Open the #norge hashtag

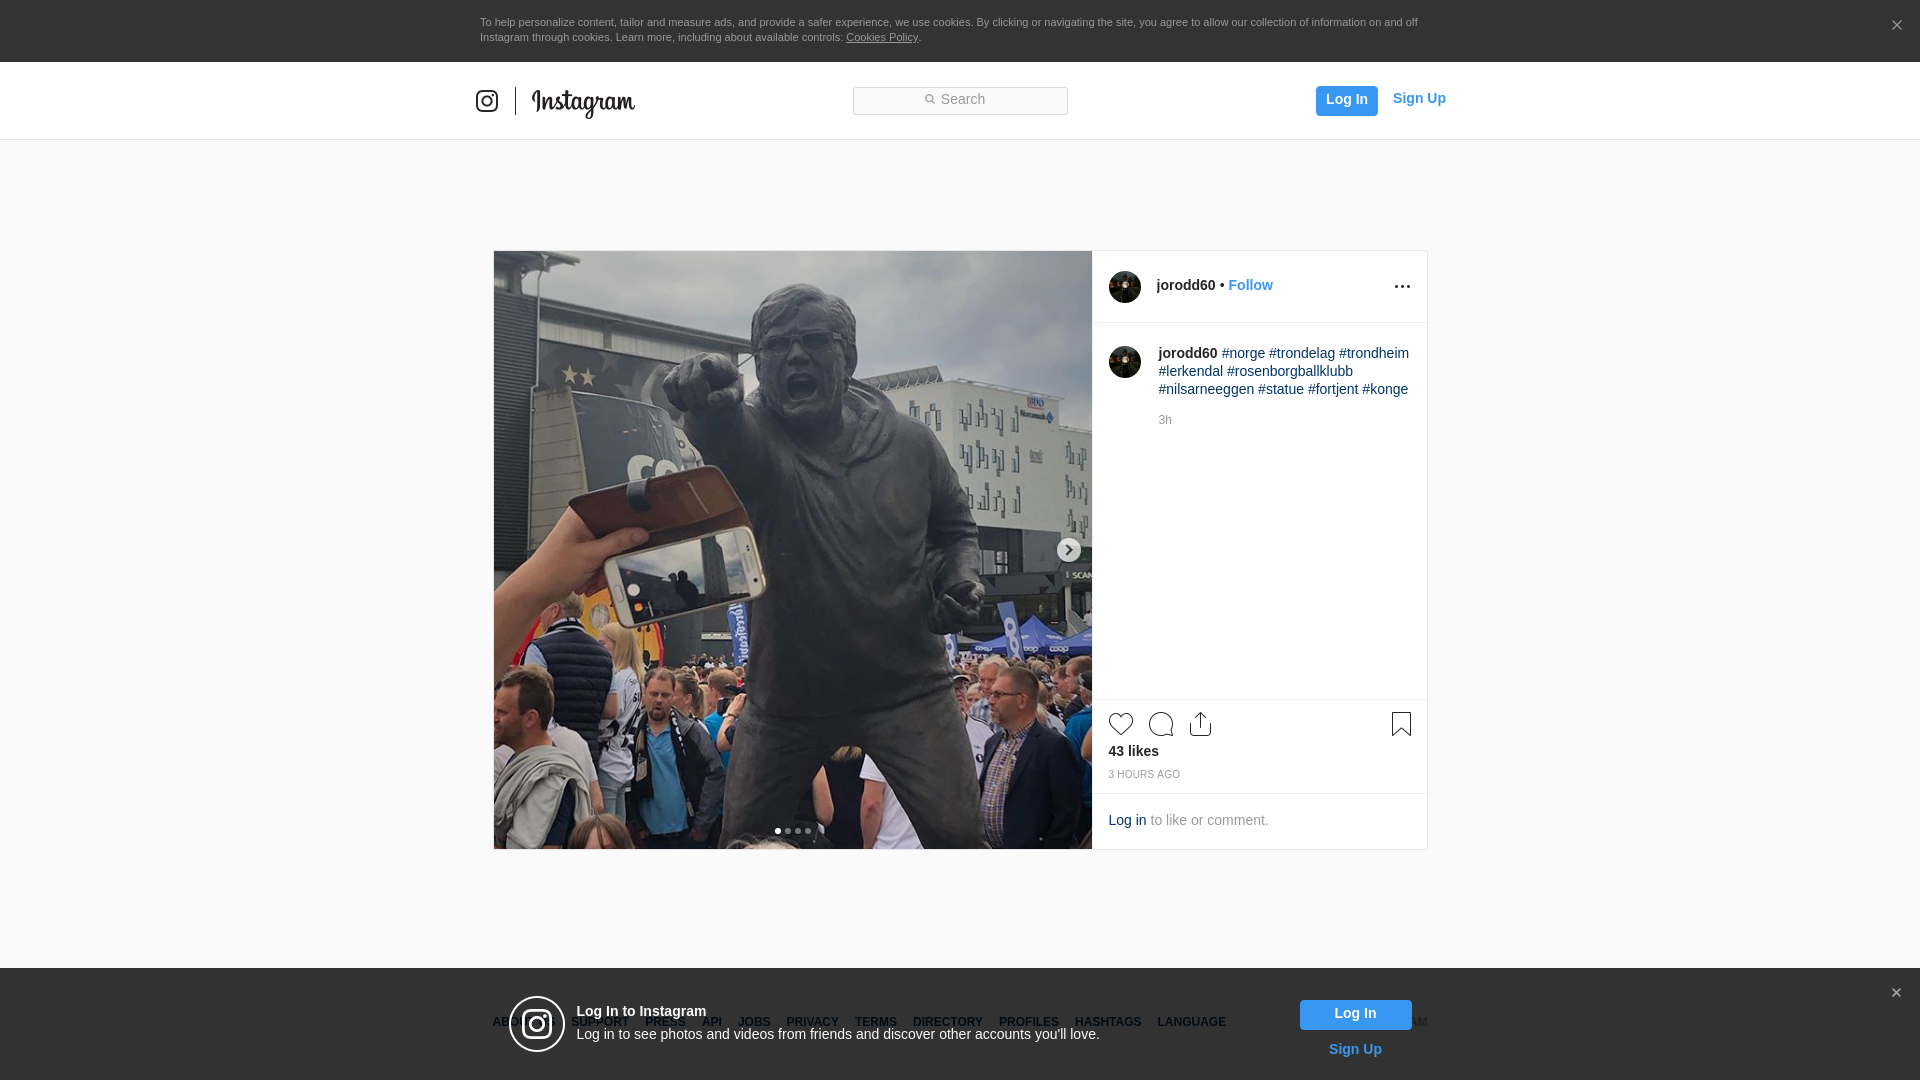click(x=1243, y=353)
